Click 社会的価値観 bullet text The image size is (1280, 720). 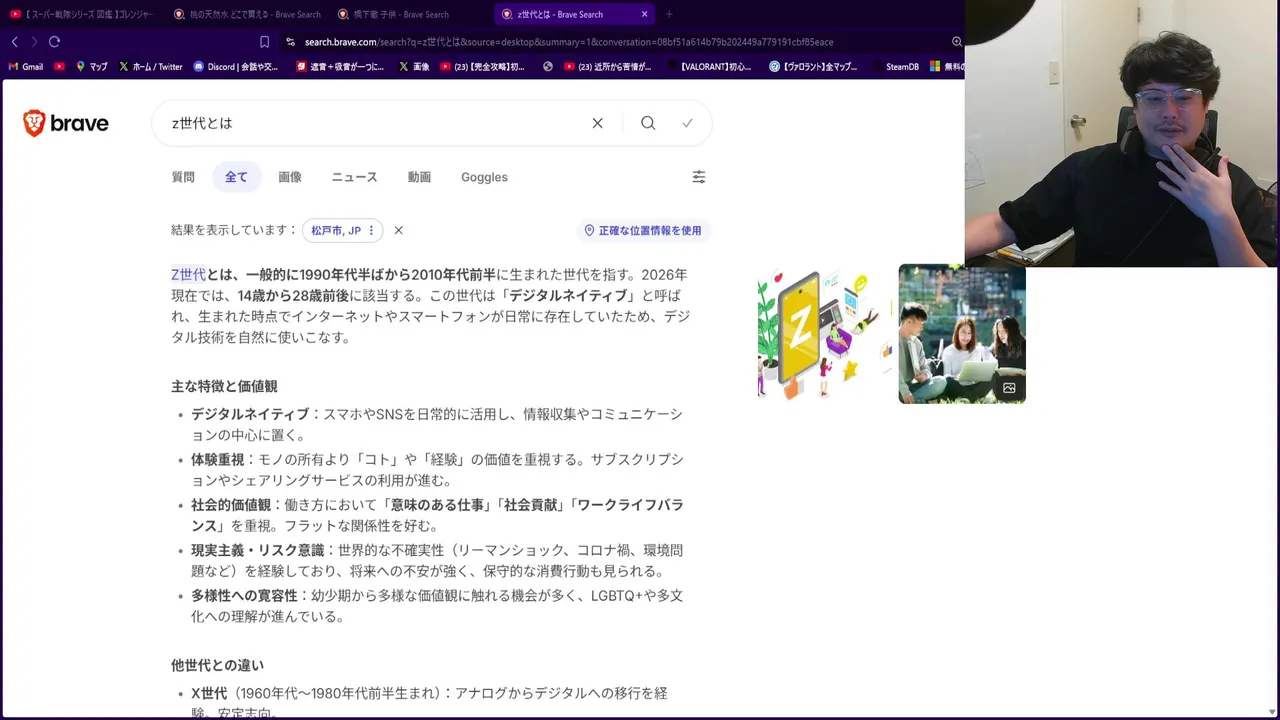pyautogui.click(x=231, y=505)
